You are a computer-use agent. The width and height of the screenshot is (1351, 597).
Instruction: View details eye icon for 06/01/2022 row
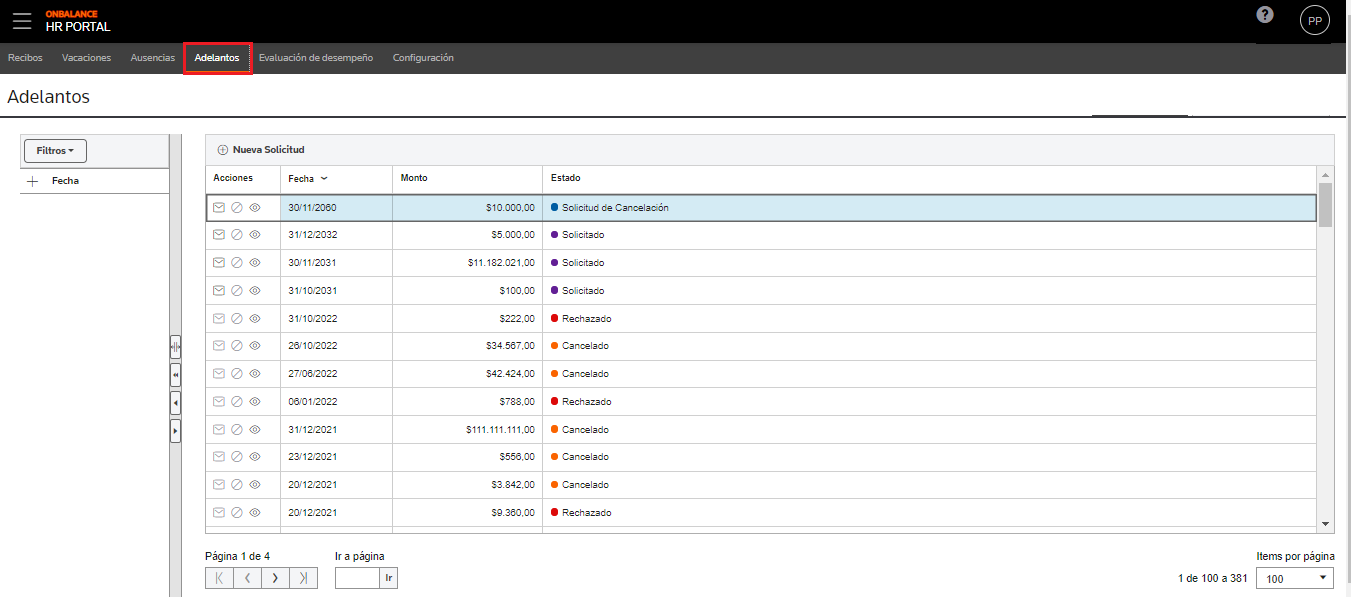click(255, 402)
